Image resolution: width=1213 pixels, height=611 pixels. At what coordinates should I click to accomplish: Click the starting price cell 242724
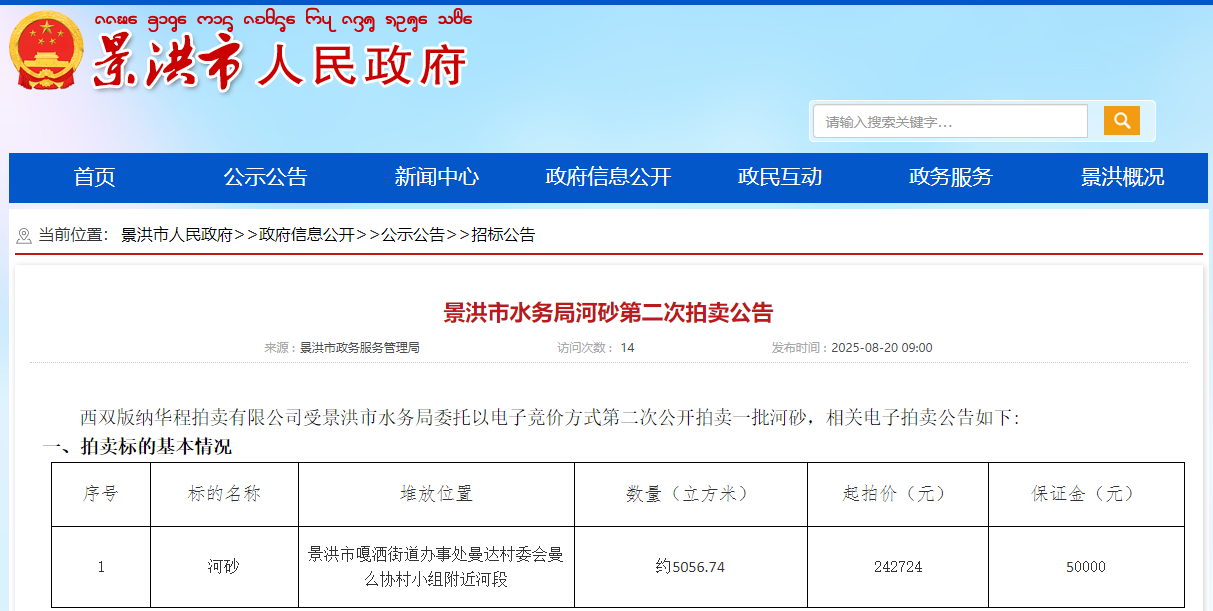click(897, 567)
